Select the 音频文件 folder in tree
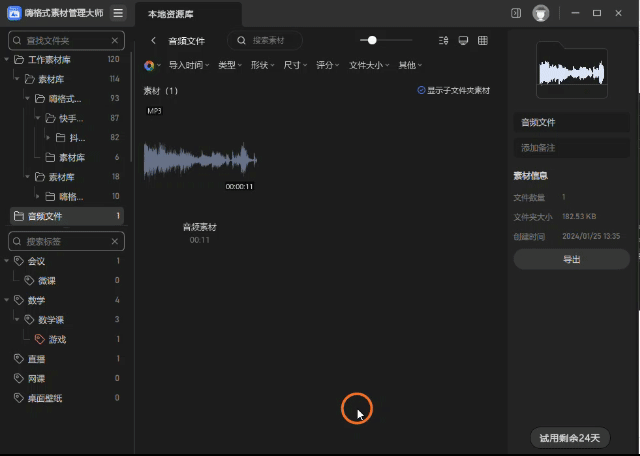 click(x=67, y=216)
